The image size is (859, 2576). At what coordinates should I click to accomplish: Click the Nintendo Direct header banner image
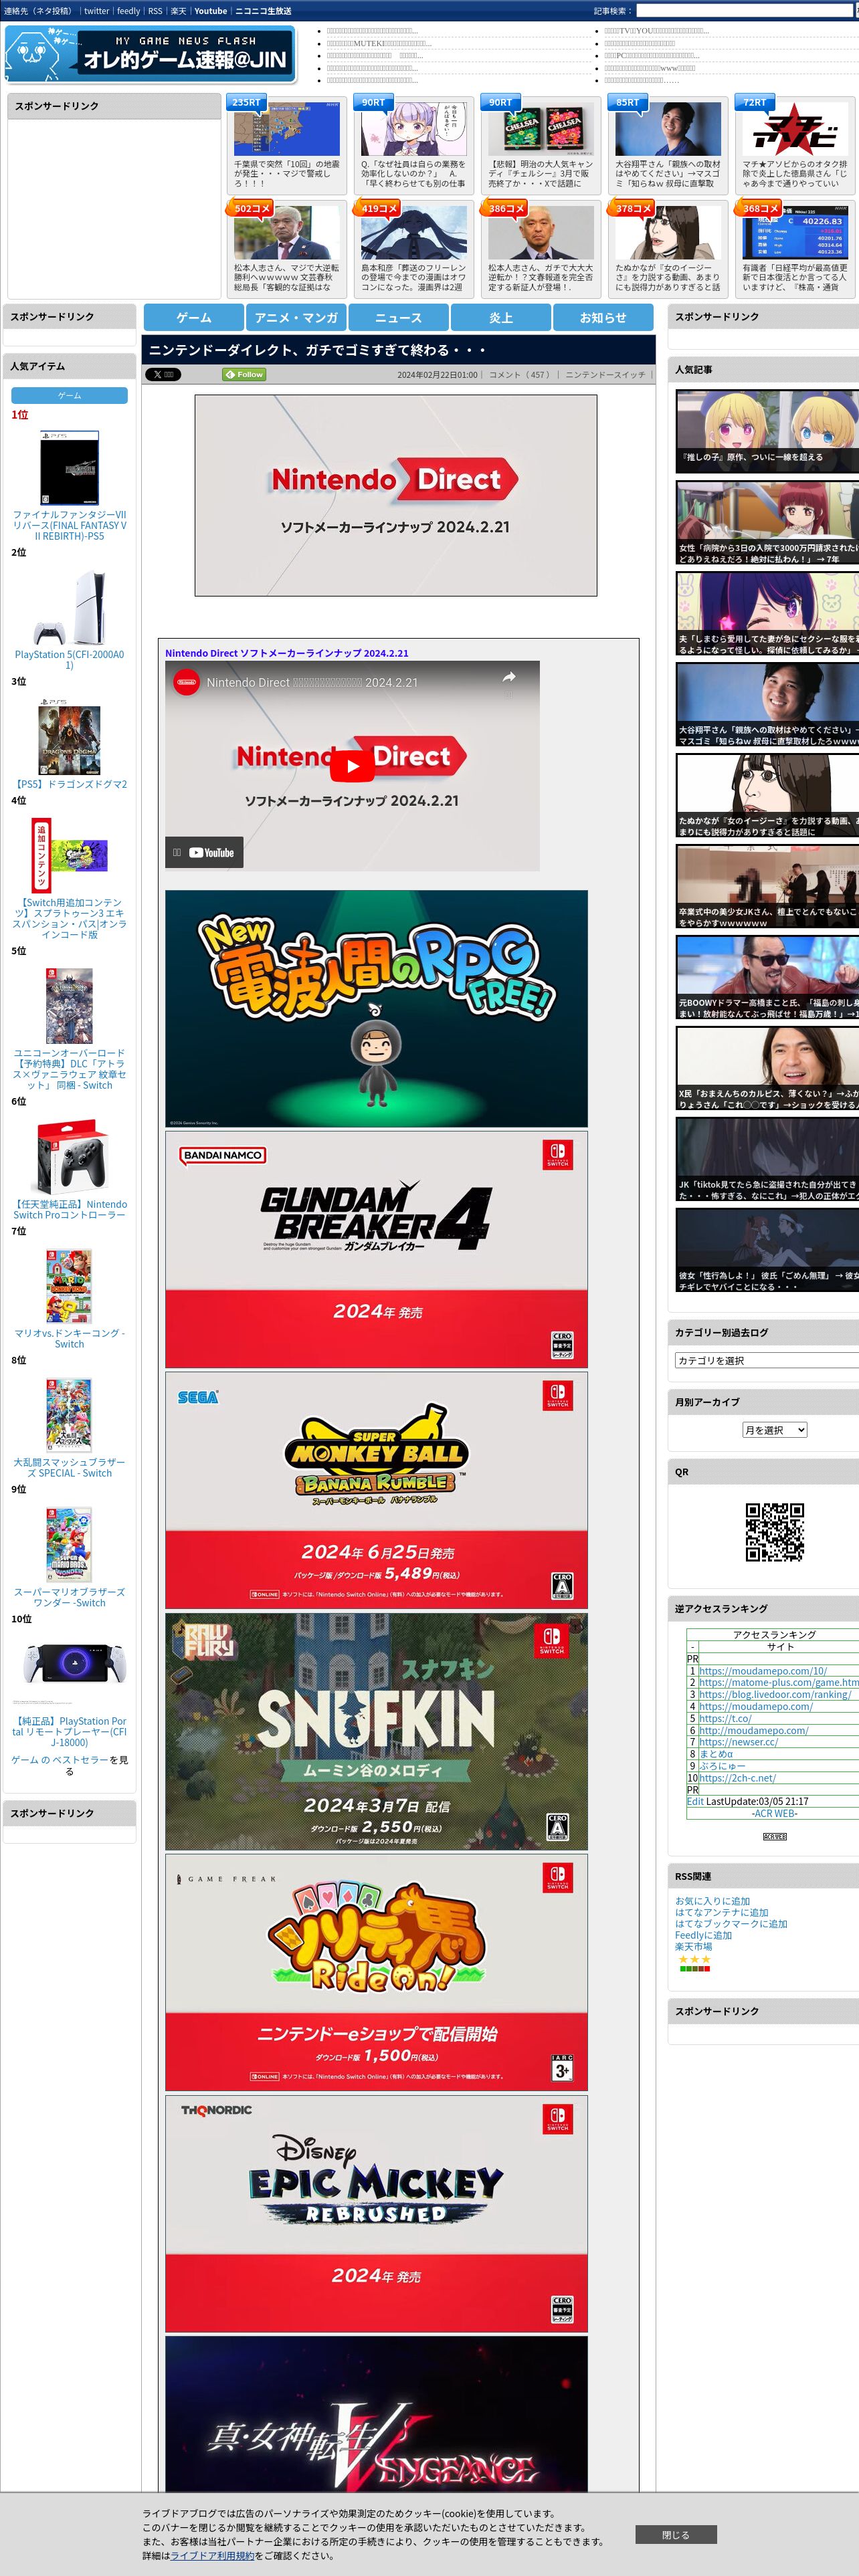pyautogui.click(x=396, y=496)
